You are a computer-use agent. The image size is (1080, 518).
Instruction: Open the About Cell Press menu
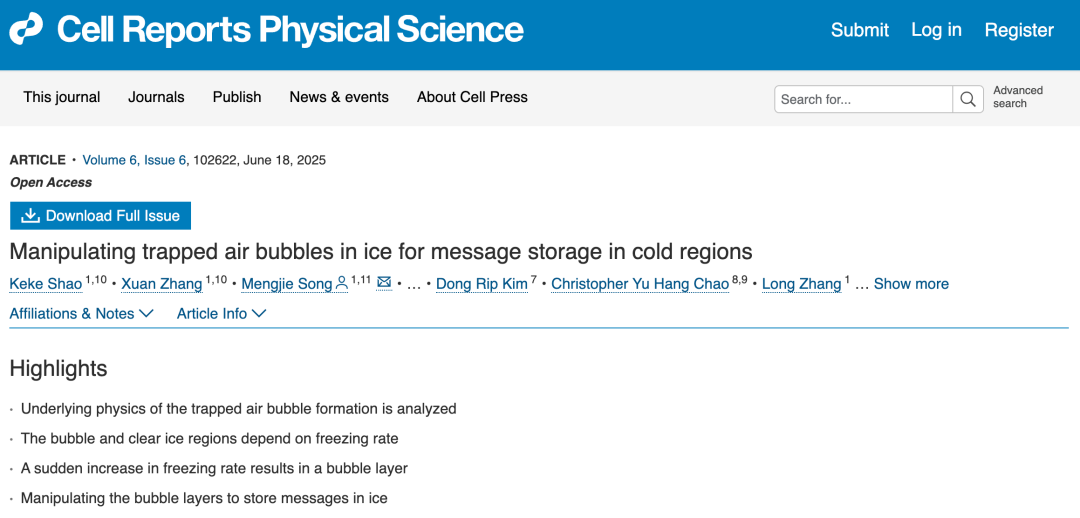[472, 97]
